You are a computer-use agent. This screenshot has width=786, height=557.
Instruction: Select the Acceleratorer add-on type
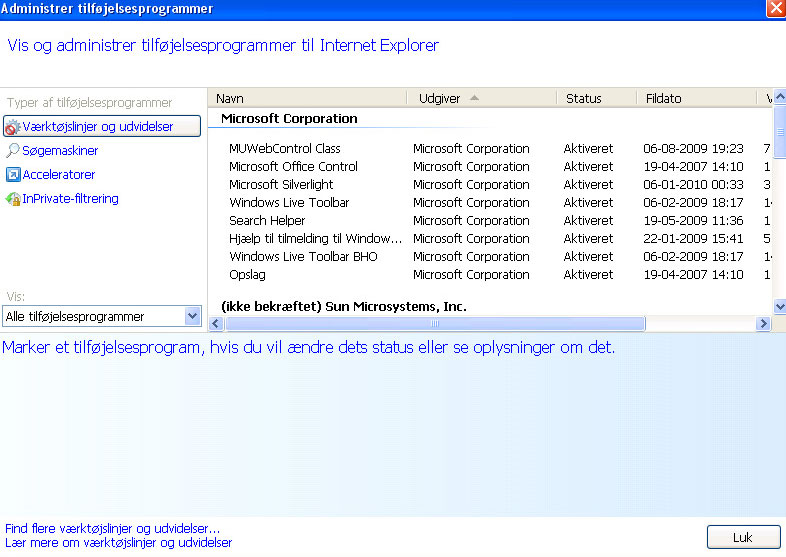(59, 174)
